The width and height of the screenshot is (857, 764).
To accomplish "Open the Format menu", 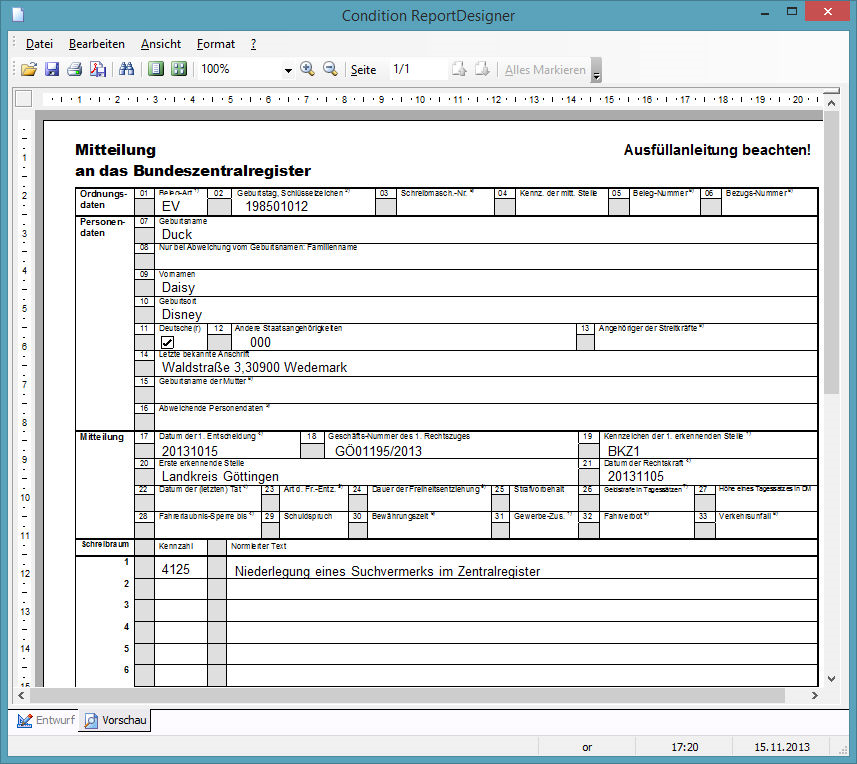I will pyautogui.click(x=216, y=44).
